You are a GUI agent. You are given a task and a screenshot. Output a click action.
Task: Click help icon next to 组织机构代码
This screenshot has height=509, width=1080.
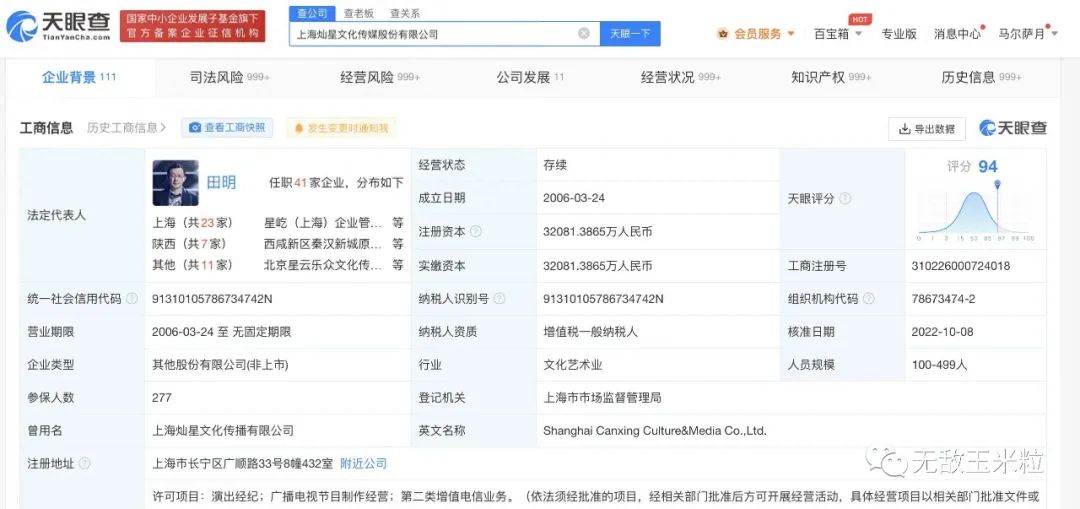(x=869, y=298)
